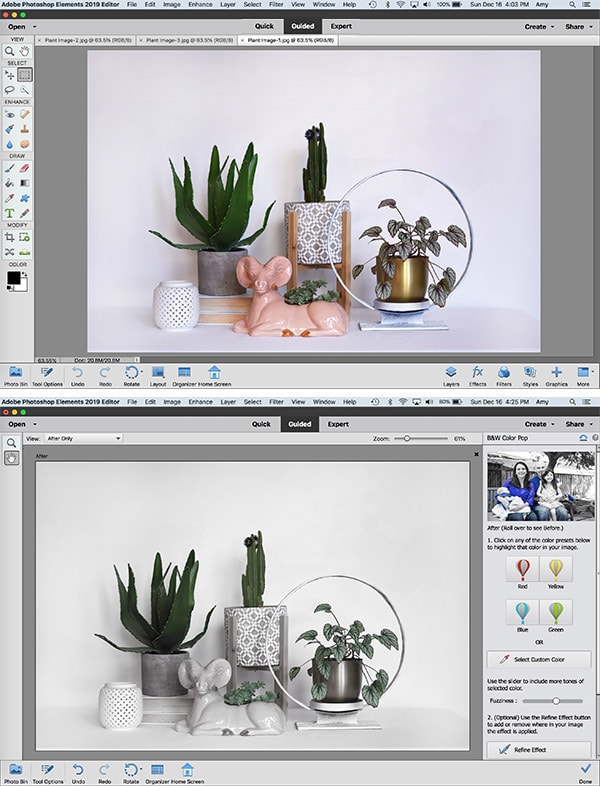The image size is (600, 786).
Task: Select the Smart Brush tool
Action: click(9, 129)
